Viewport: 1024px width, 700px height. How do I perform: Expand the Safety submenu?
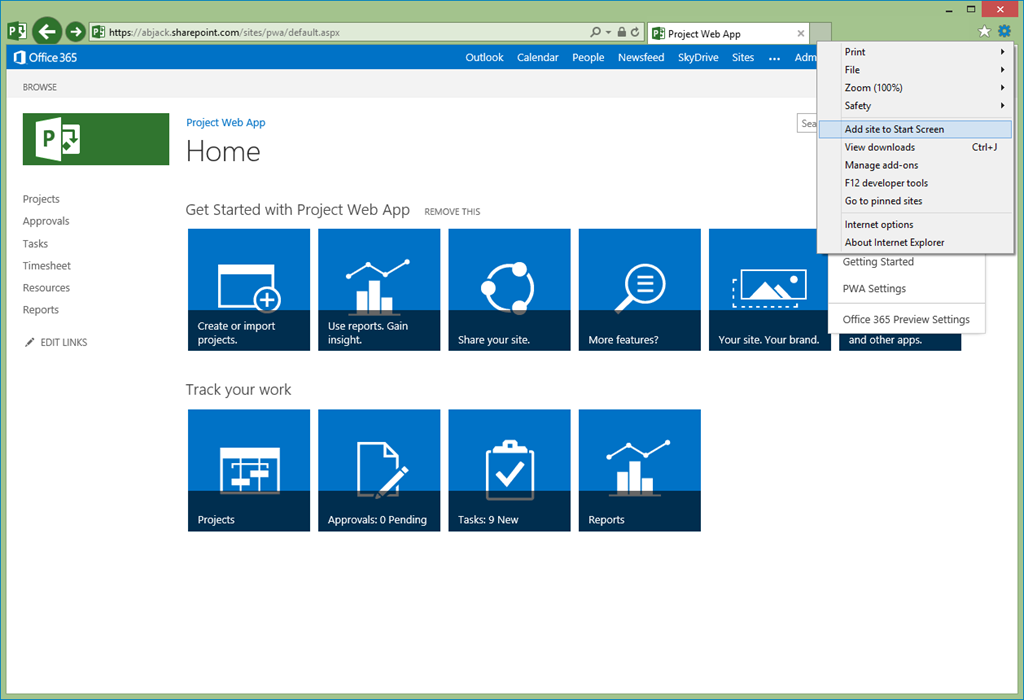(916, 106)
